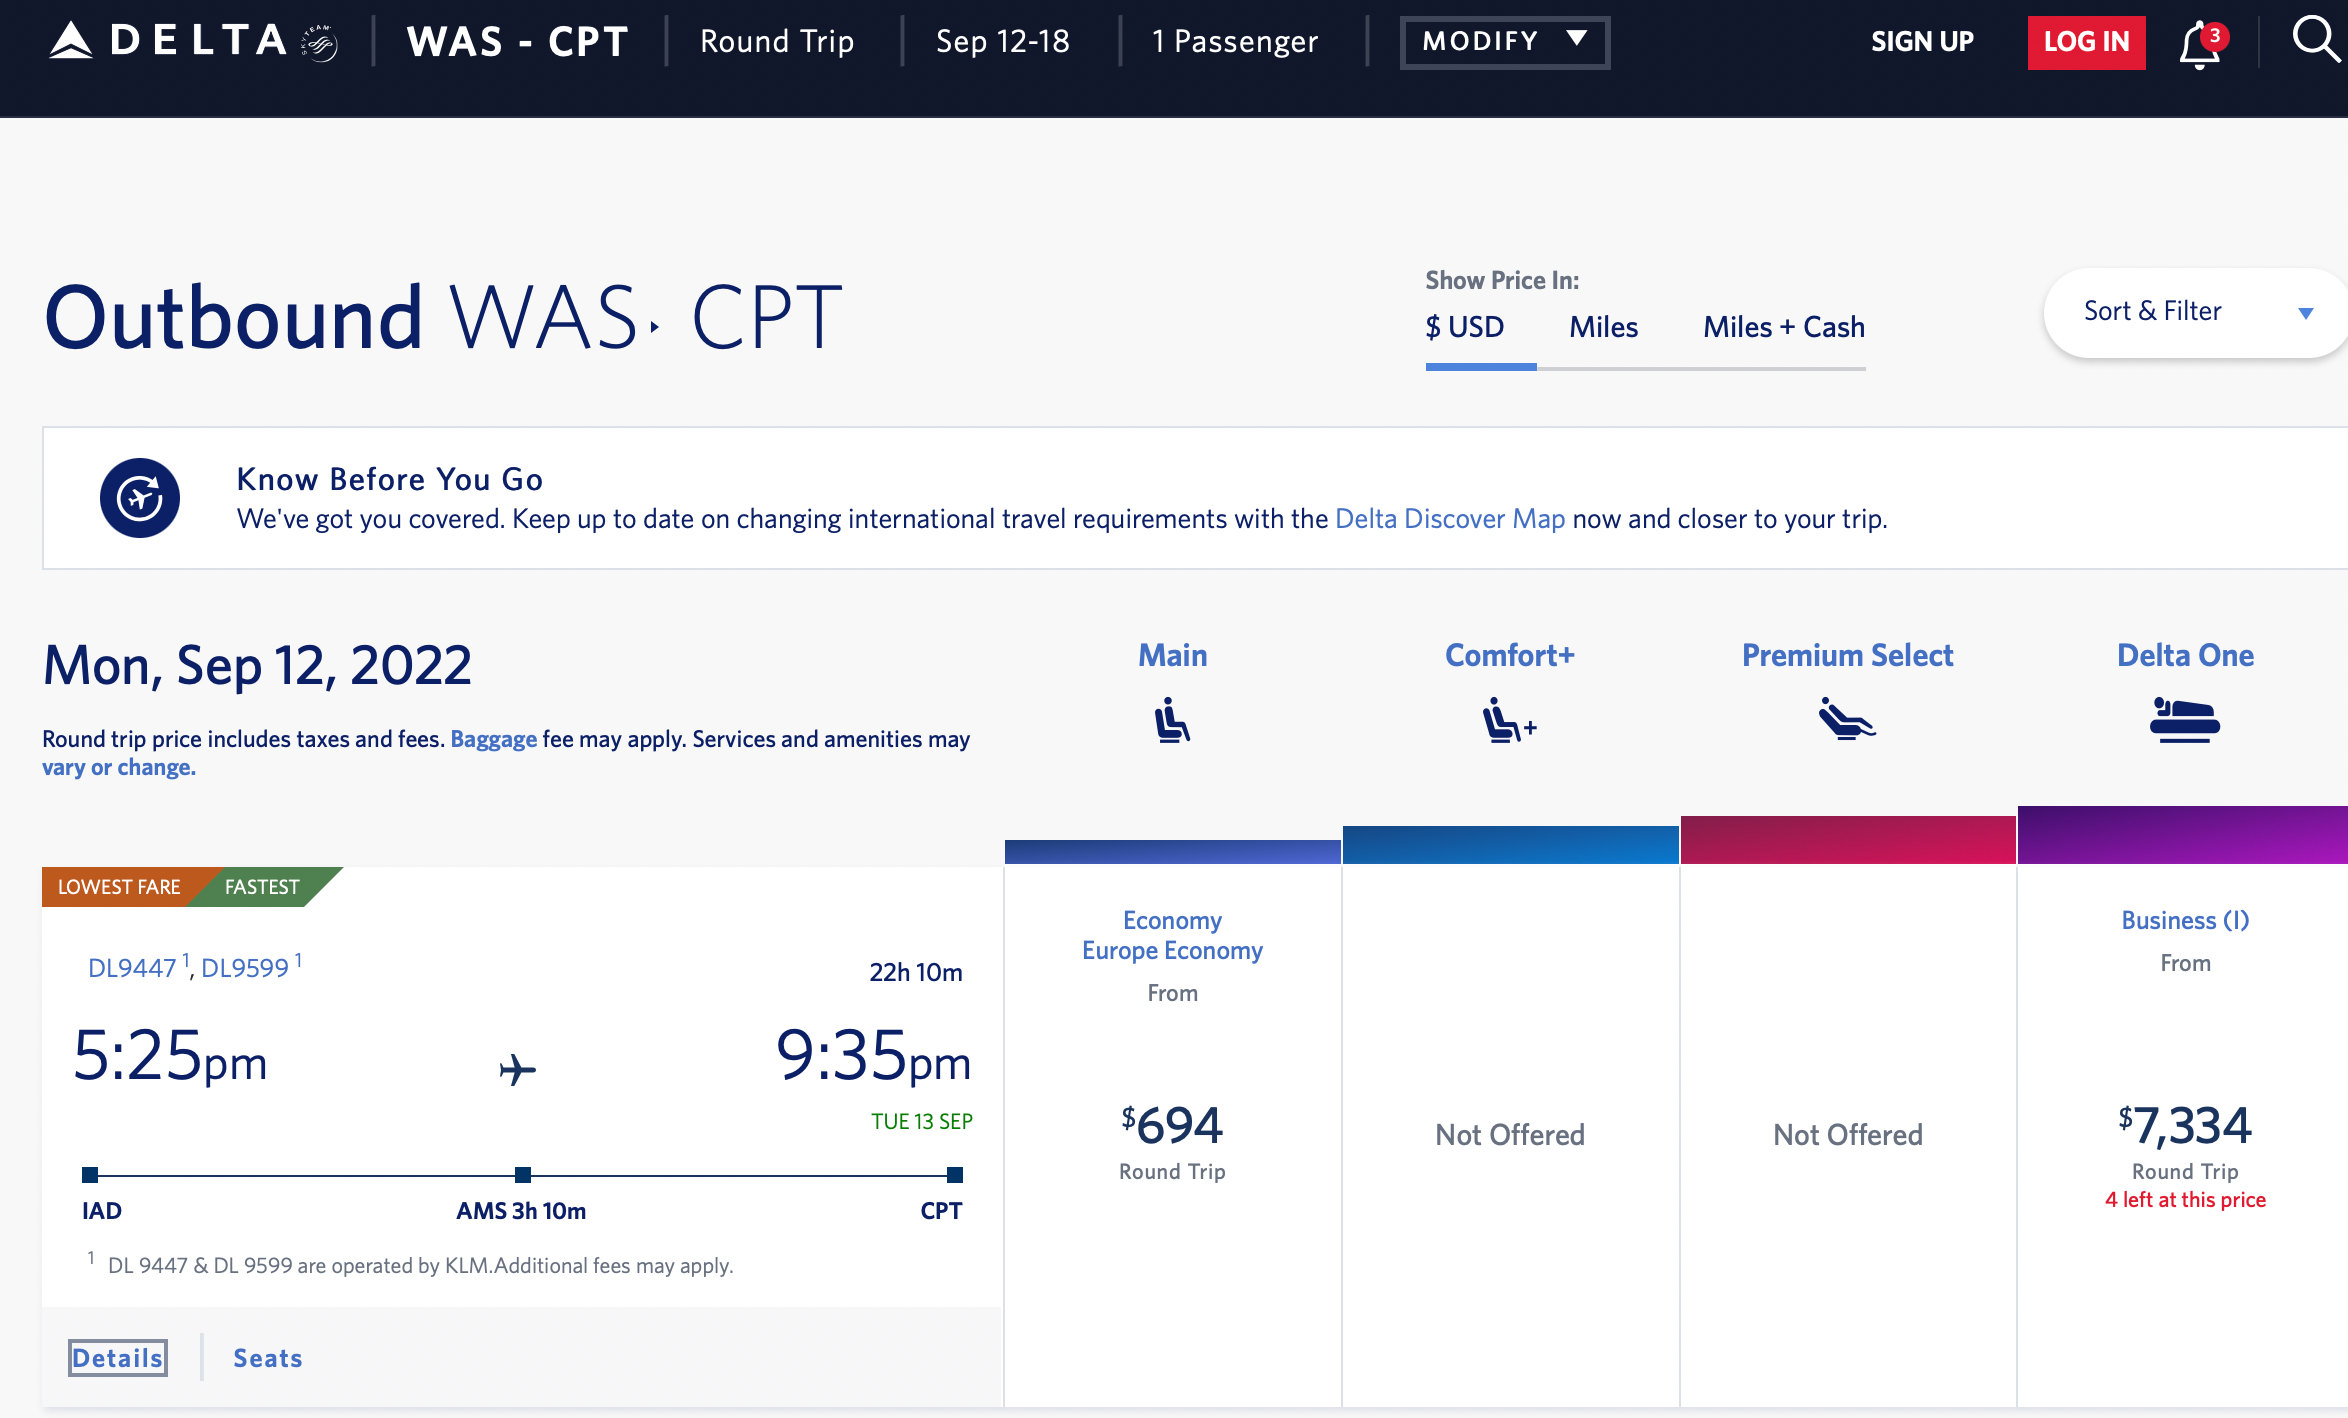Viewport: 2348px width, 1418px height.
Task: Click the Comfort+ seat icon
Action: [1509, 720]
